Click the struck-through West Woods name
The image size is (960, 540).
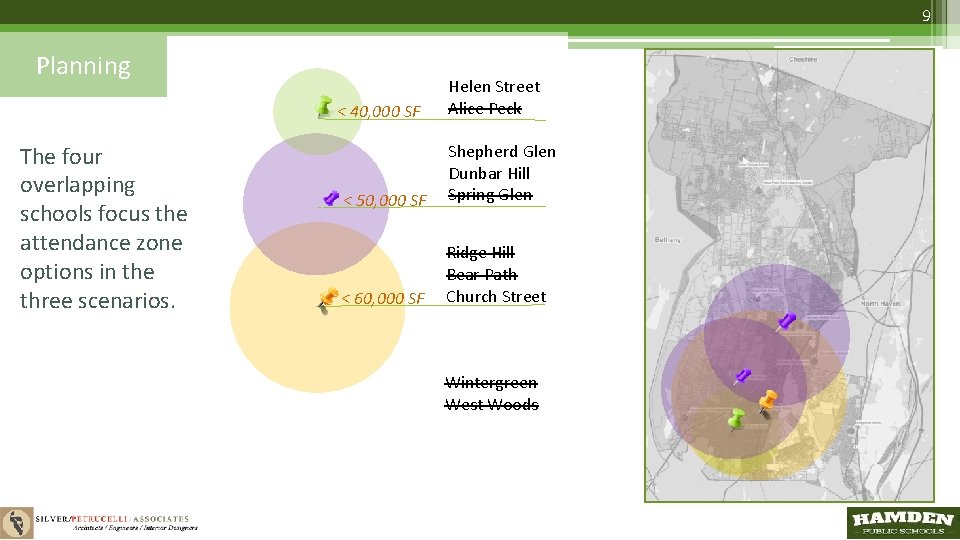(492, 405)
